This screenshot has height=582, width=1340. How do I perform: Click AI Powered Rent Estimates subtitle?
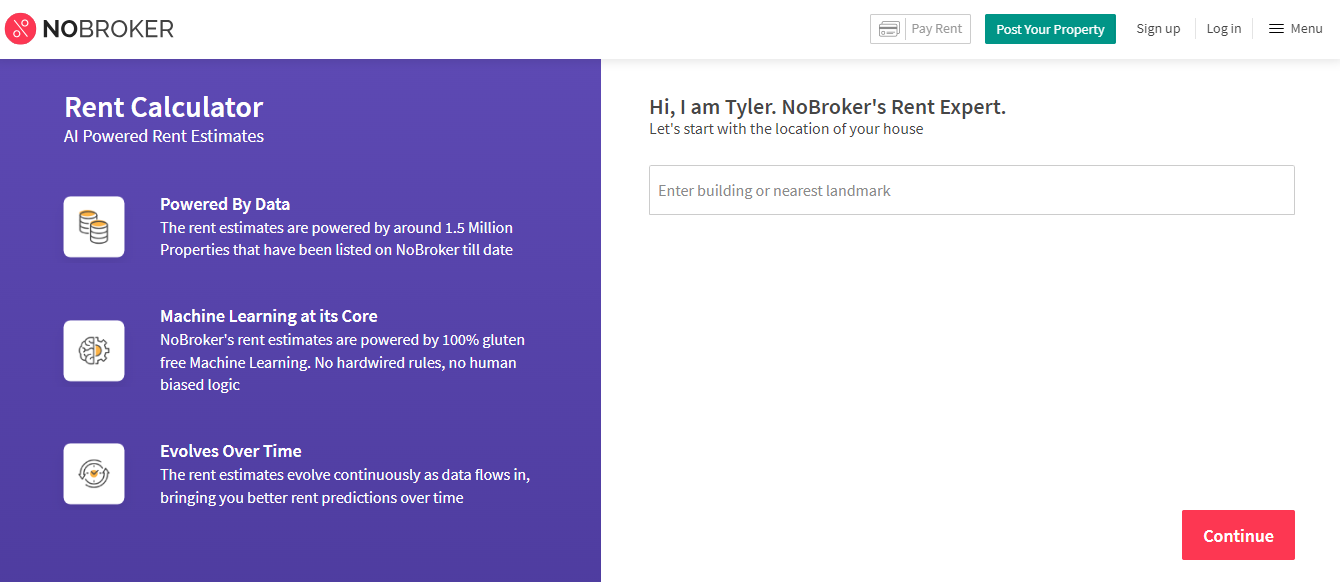164,136
